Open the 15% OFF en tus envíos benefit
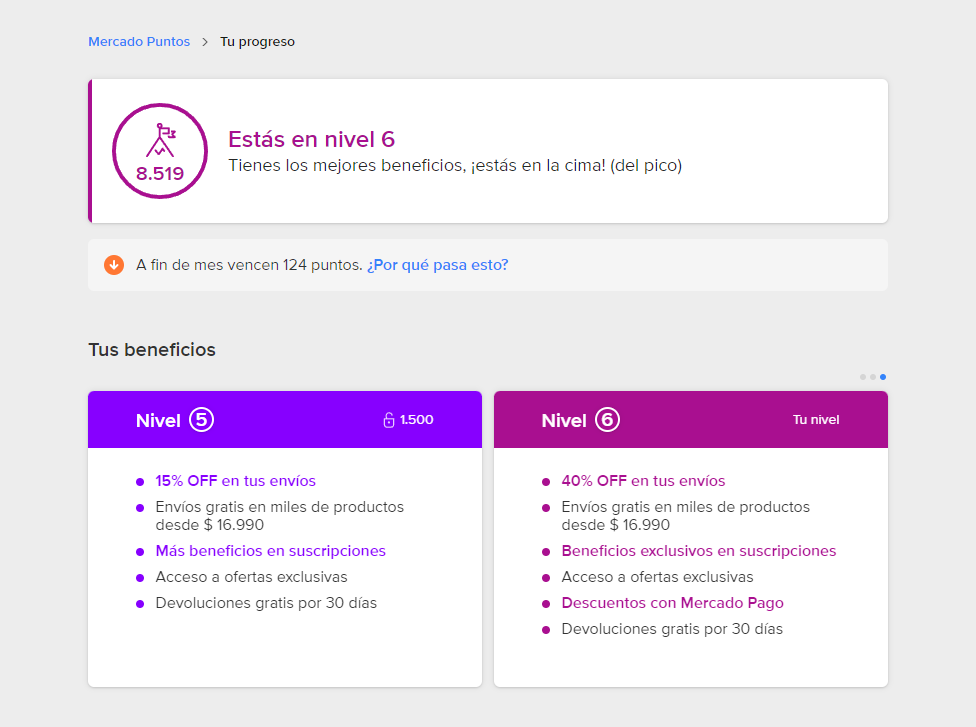Image resolution: width=976 pixels, height=727 pixels. coord(235,481)
